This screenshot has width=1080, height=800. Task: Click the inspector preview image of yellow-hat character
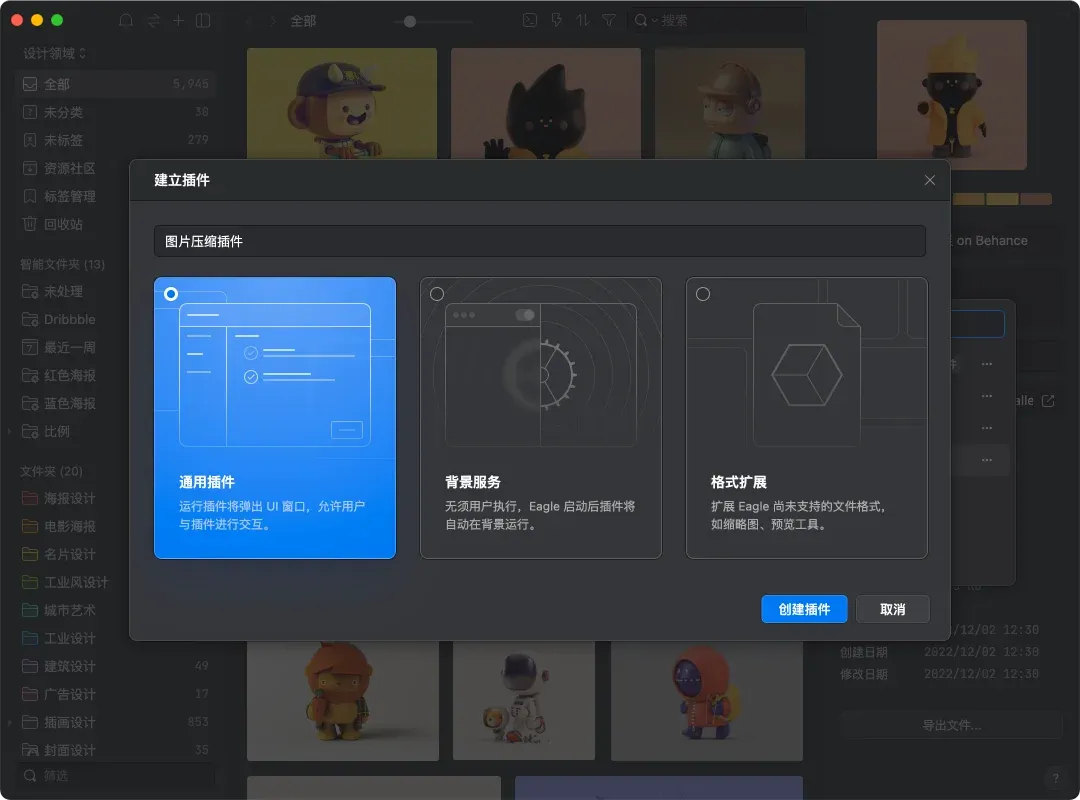pyautogui.click(x=951, y=94)
